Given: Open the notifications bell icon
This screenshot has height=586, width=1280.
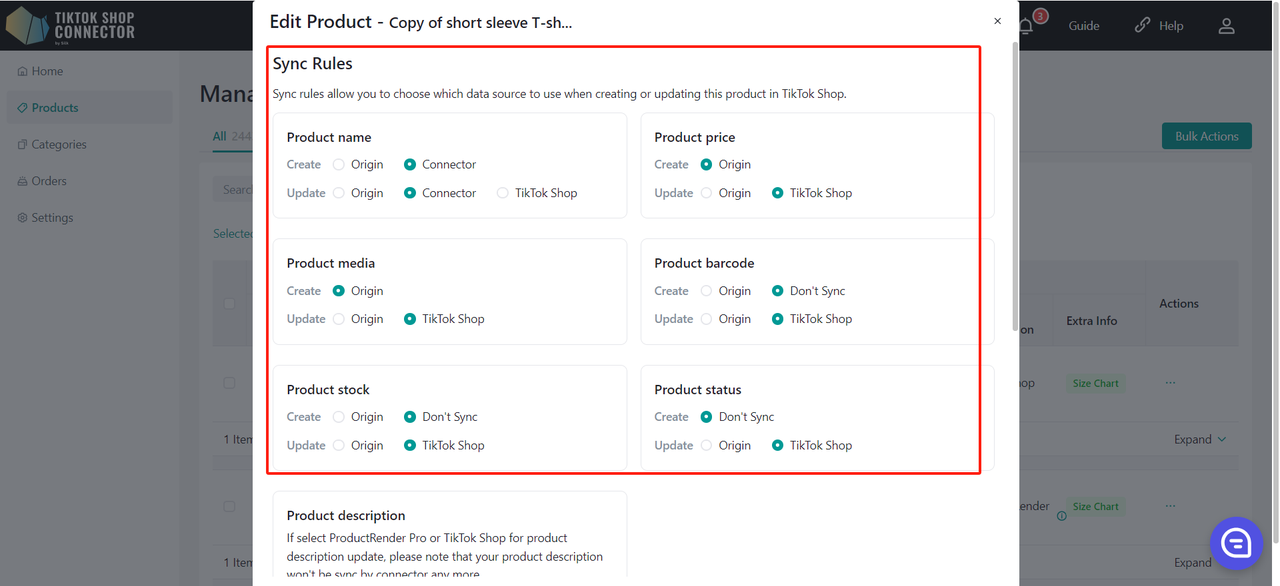Looking at the screenshot, I should [x=1027, y=25].
